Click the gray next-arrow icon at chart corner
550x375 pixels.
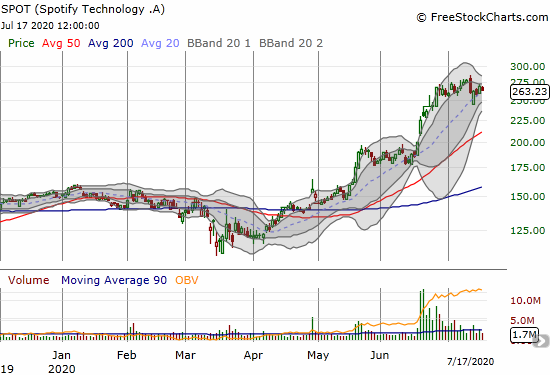click(x=542, y=341)
